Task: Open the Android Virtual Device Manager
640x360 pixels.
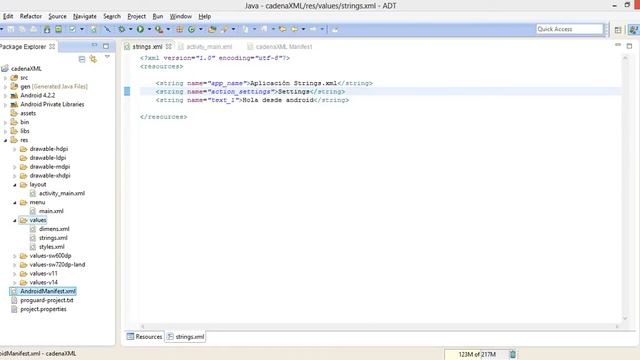Action: click(58, 29)
